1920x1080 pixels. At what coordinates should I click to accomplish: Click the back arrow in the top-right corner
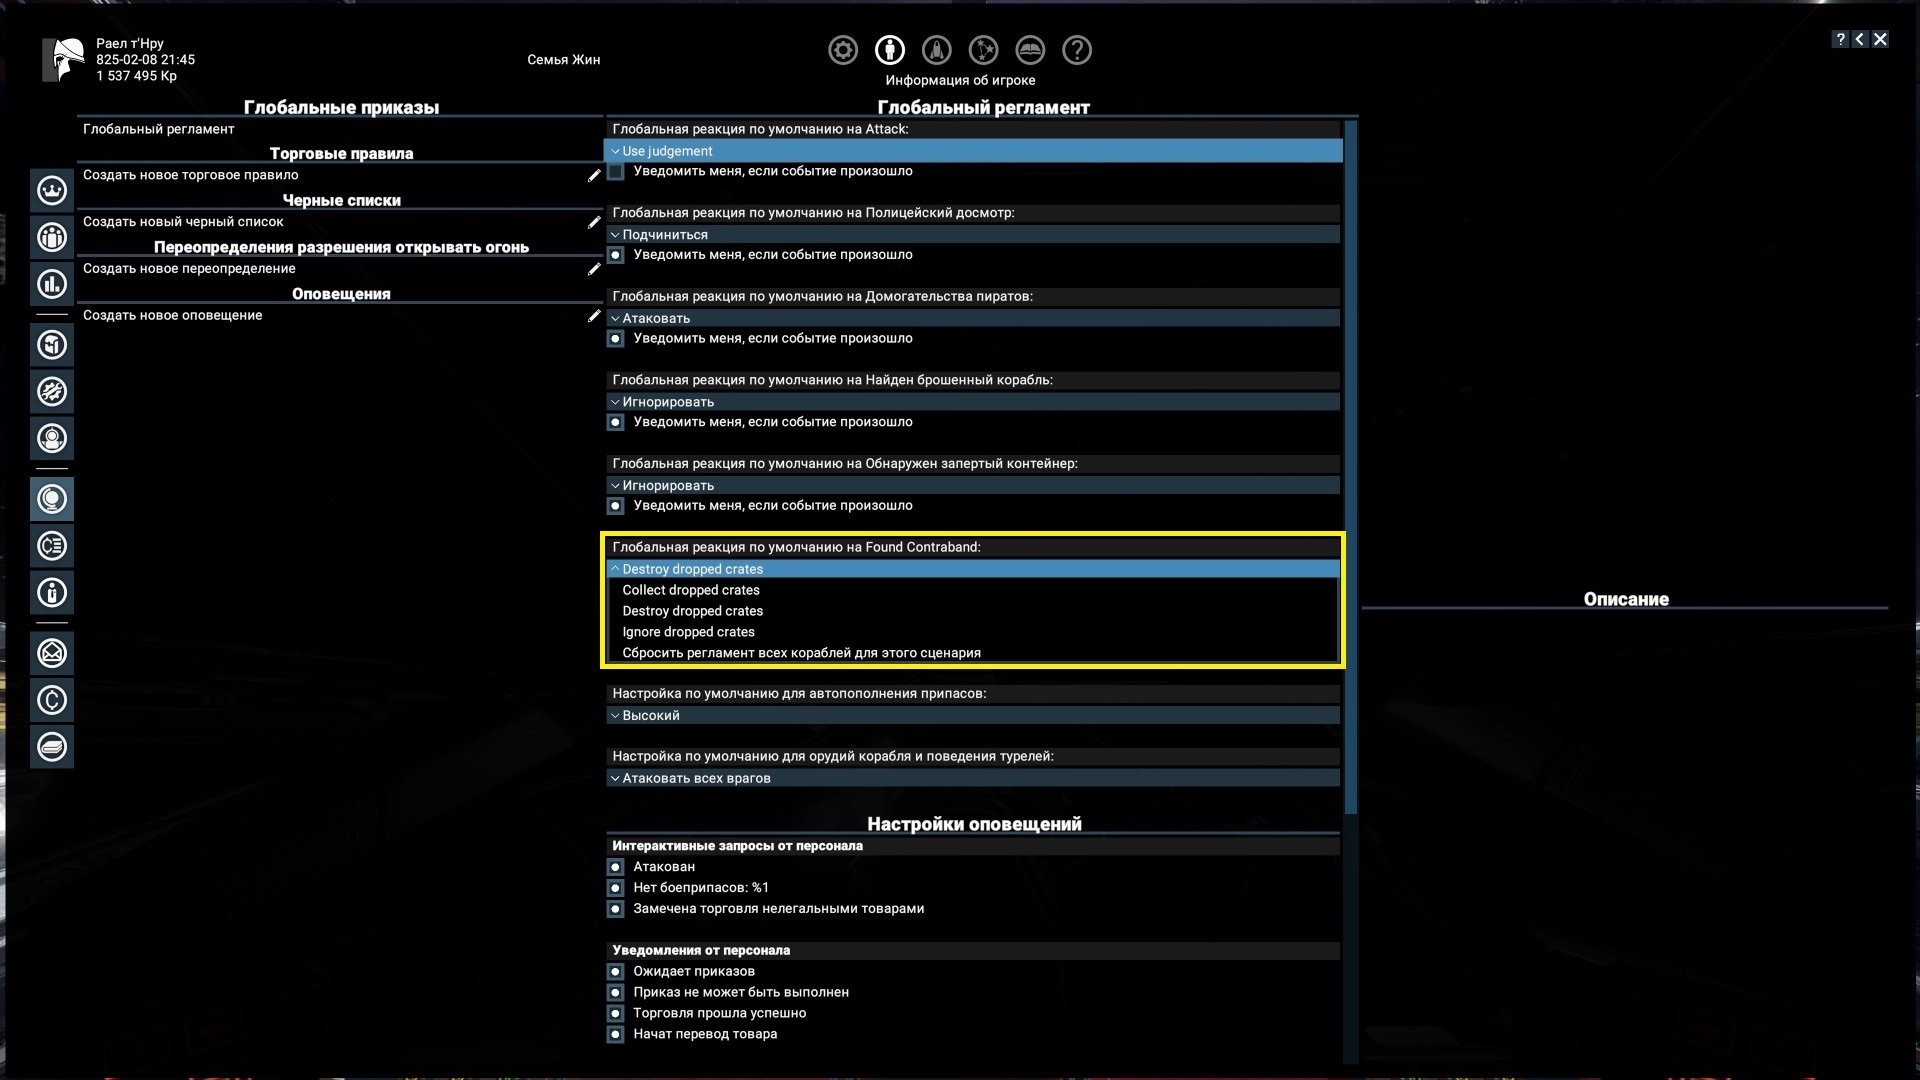[x=1860, y=39]
